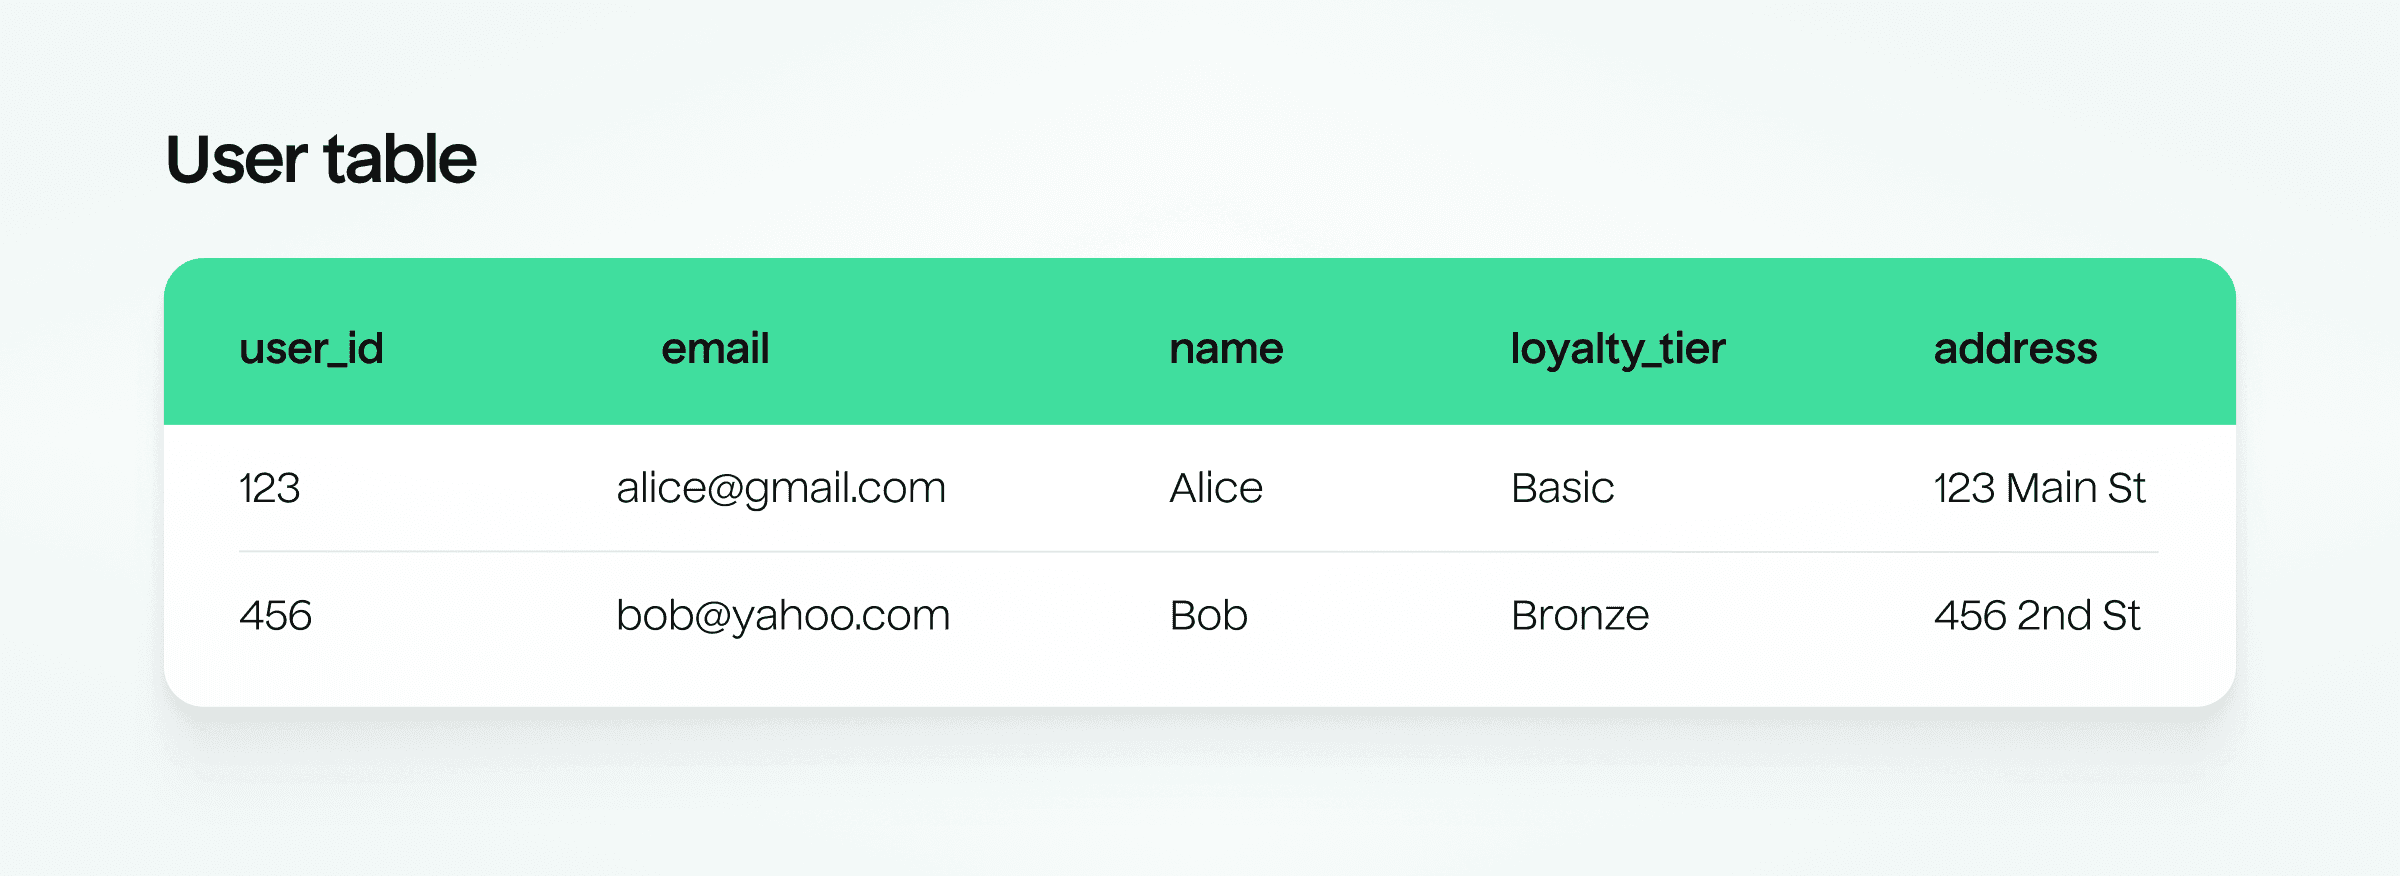
Task: Select the Alice name cell
Action: [1216, 488]
